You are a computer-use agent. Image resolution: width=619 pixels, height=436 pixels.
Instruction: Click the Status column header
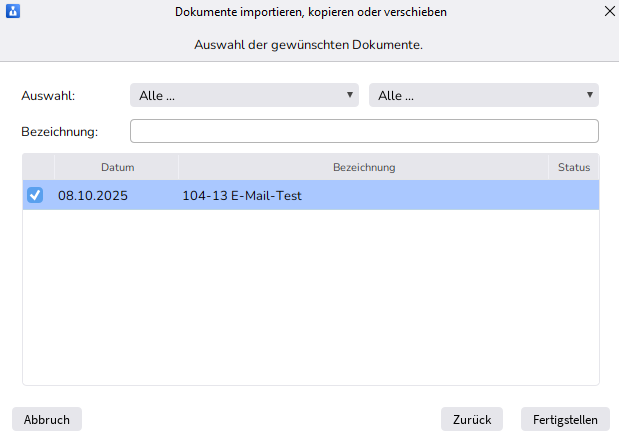tap(574, 167)
